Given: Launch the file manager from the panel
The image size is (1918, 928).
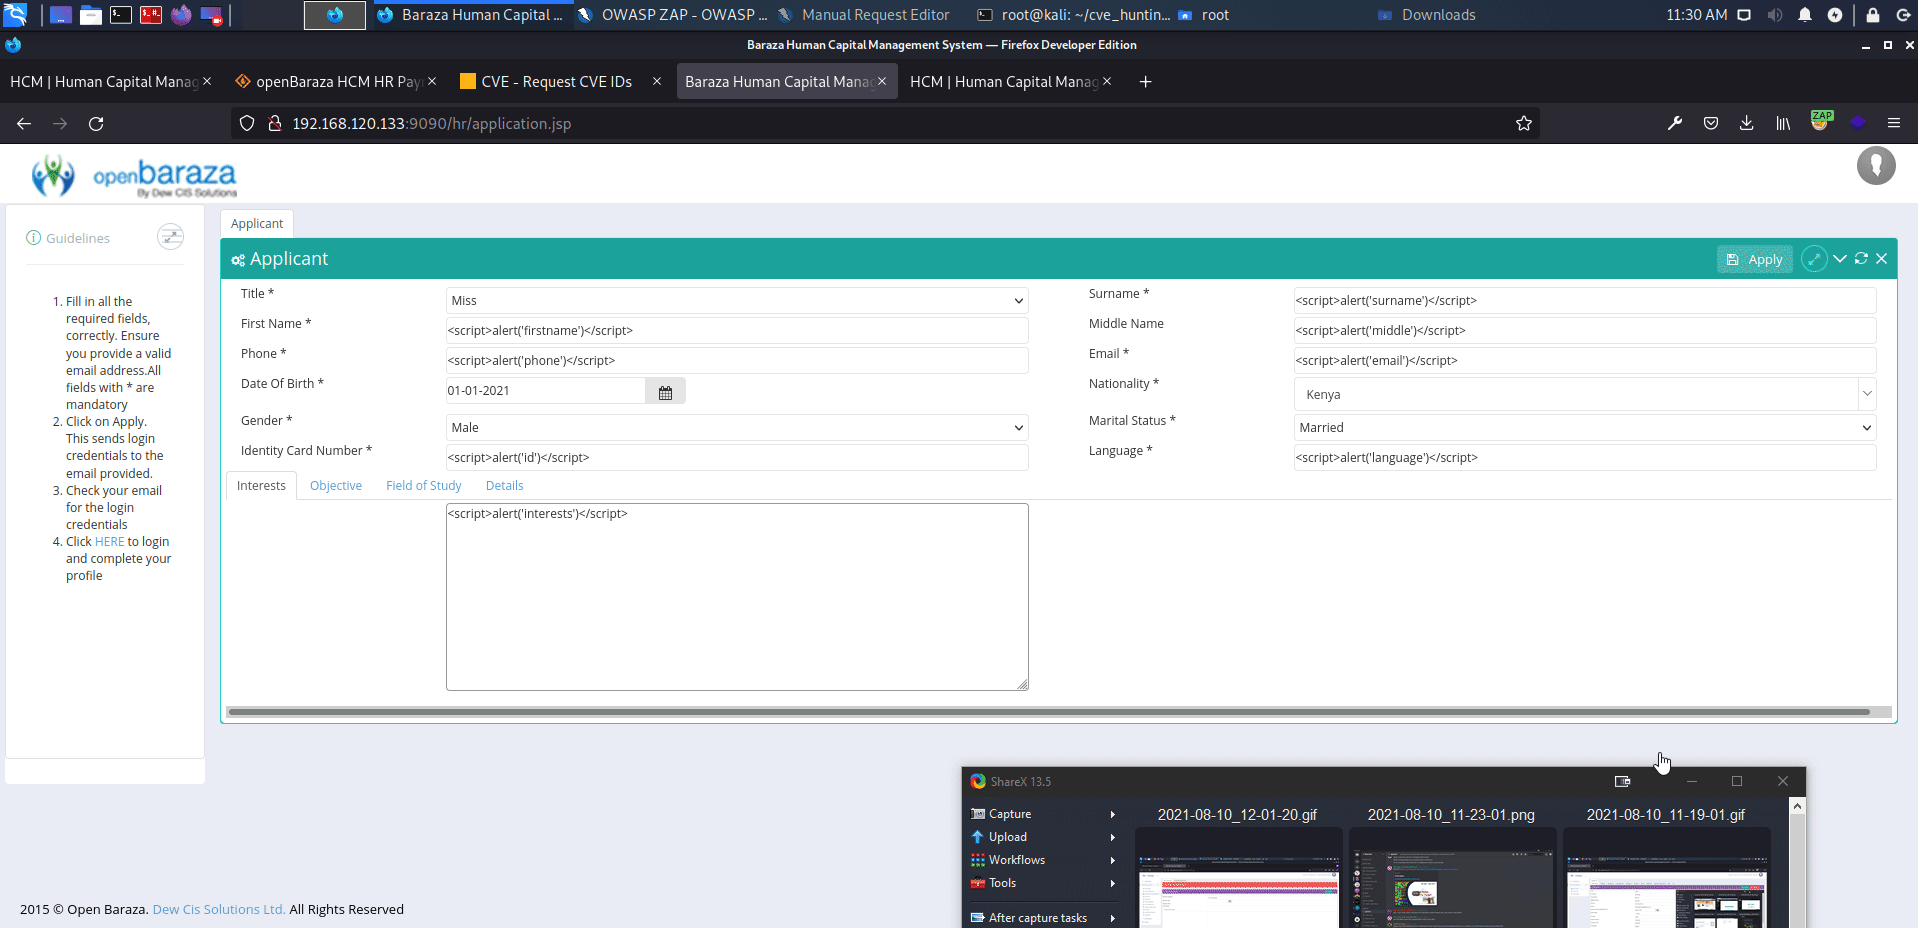Looking at the screenshot, I should 91,15.
